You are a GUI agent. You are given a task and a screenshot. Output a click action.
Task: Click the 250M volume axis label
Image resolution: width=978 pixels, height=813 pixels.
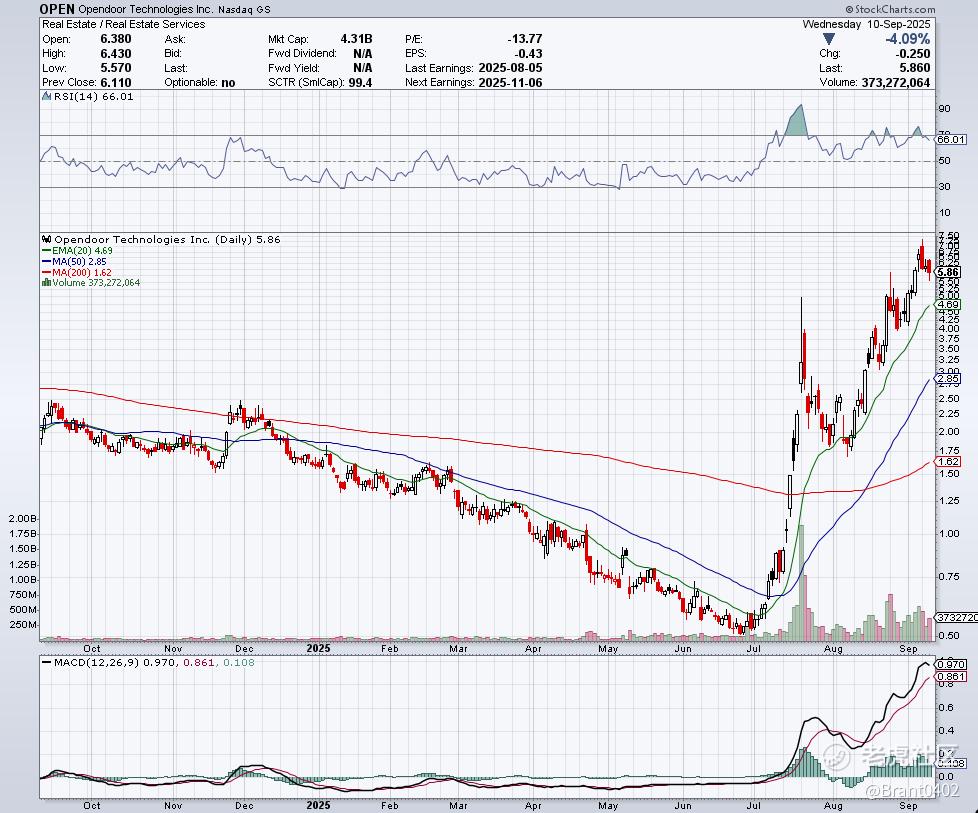[24, 625]
